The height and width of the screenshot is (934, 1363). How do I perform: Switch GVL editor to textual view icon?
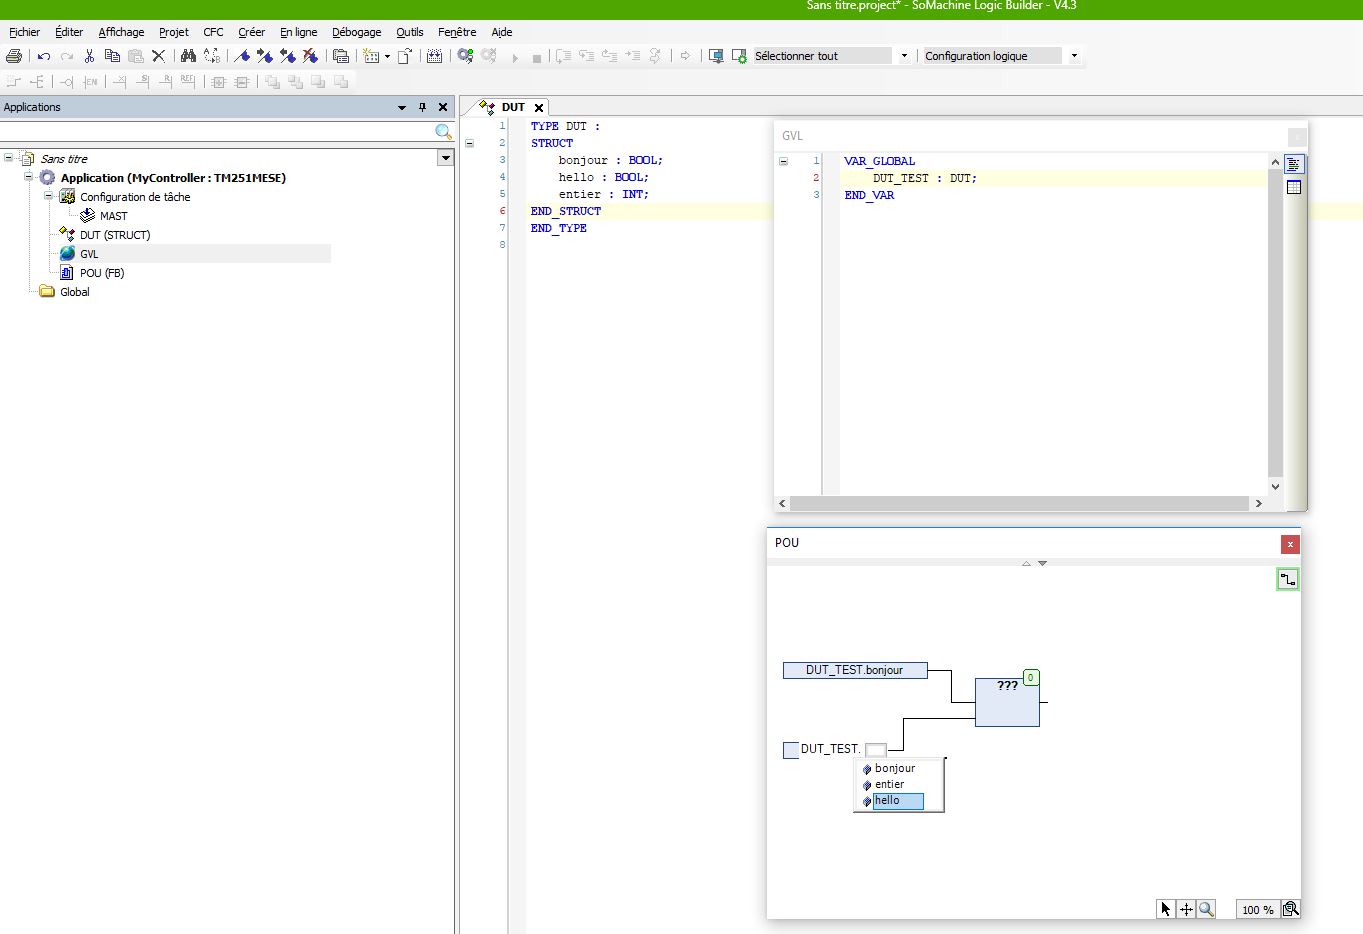(1294, 164)
